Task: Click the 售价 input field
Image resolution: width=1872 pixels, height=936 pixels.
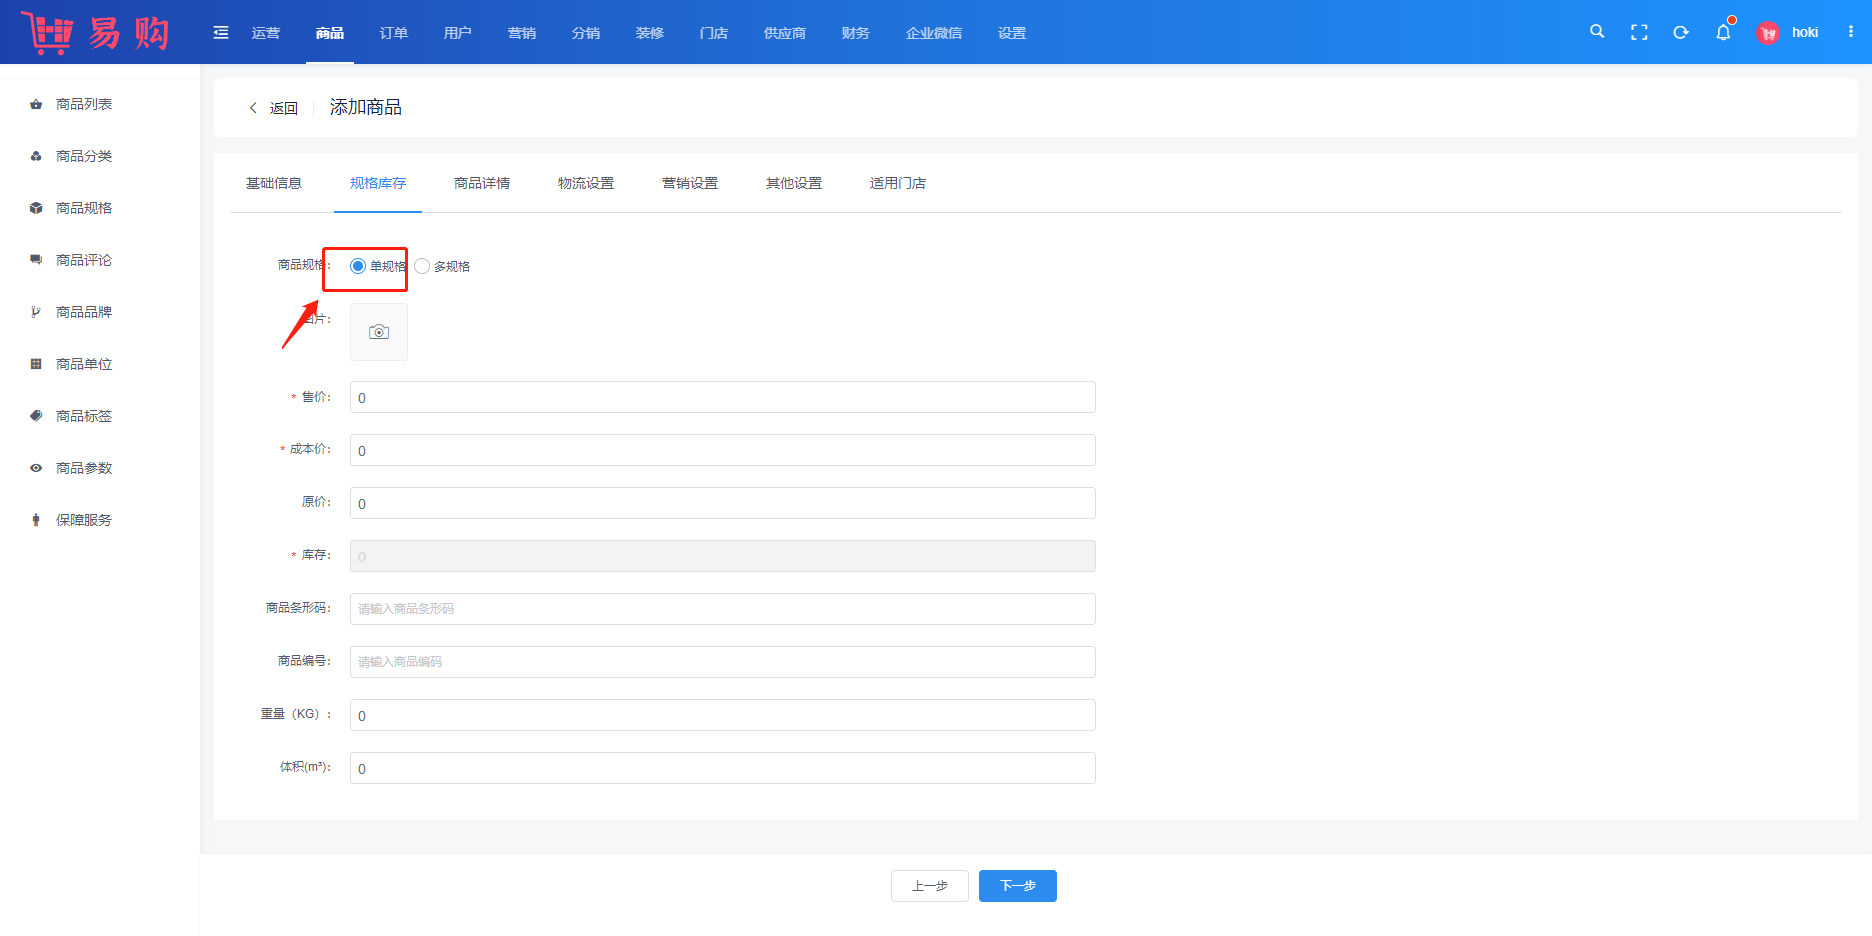Action: (x=722, y=397)
